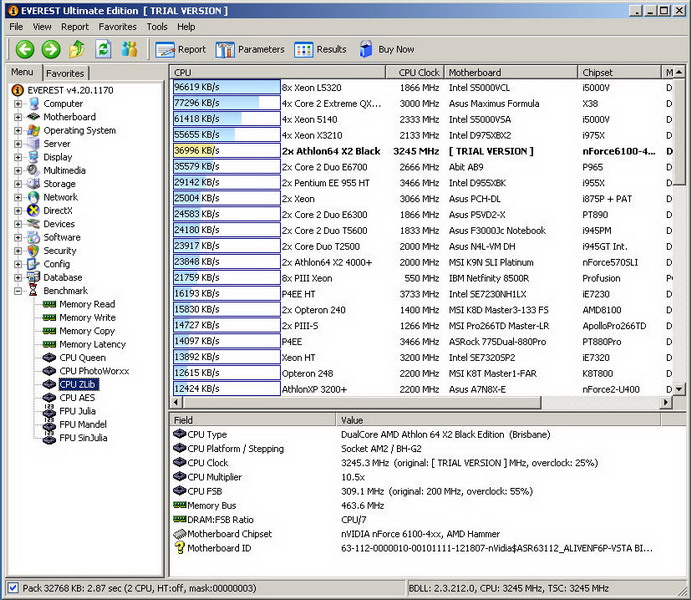
Task: Select the Memory Latency benchmark
Action: click(x=92, y=344)
